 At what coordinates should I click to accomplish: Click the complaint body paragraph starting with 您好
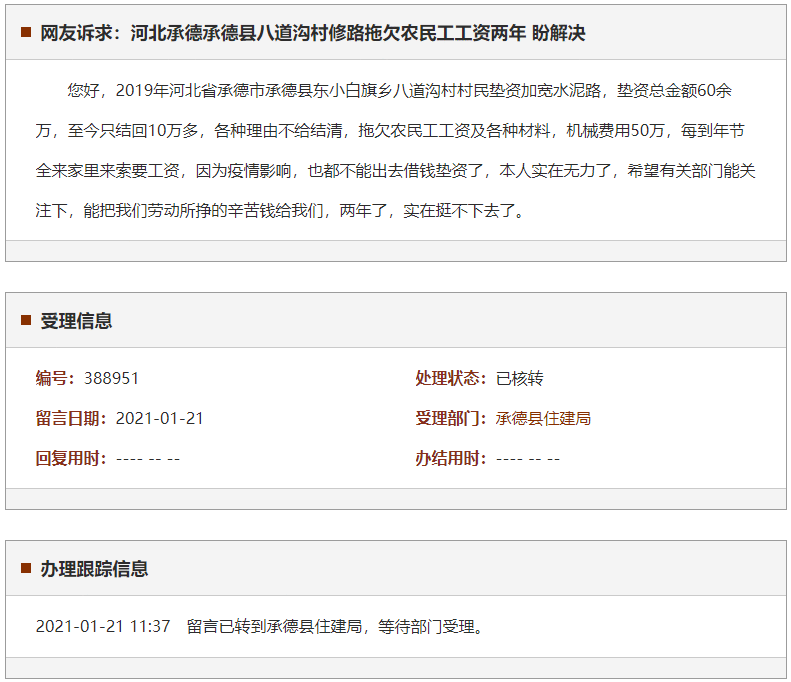[x=395, y=151]
